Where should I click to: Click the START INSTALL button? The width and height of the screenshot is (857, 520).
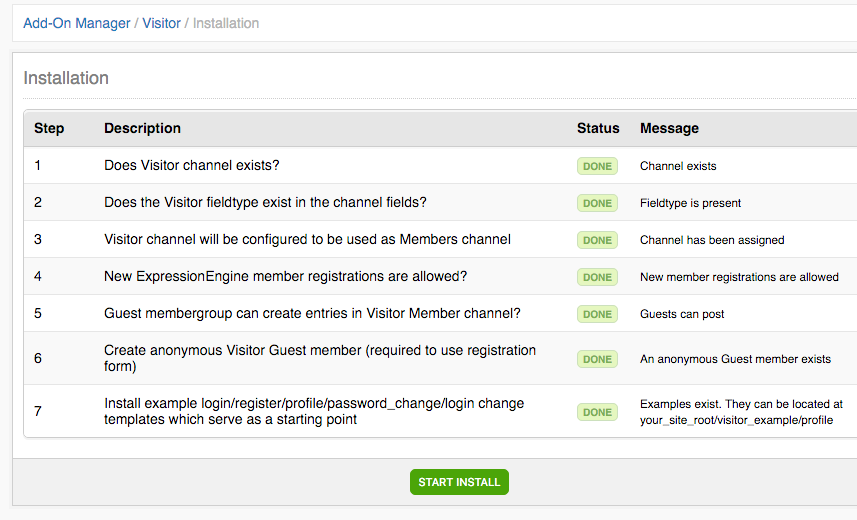click(459, 482)
